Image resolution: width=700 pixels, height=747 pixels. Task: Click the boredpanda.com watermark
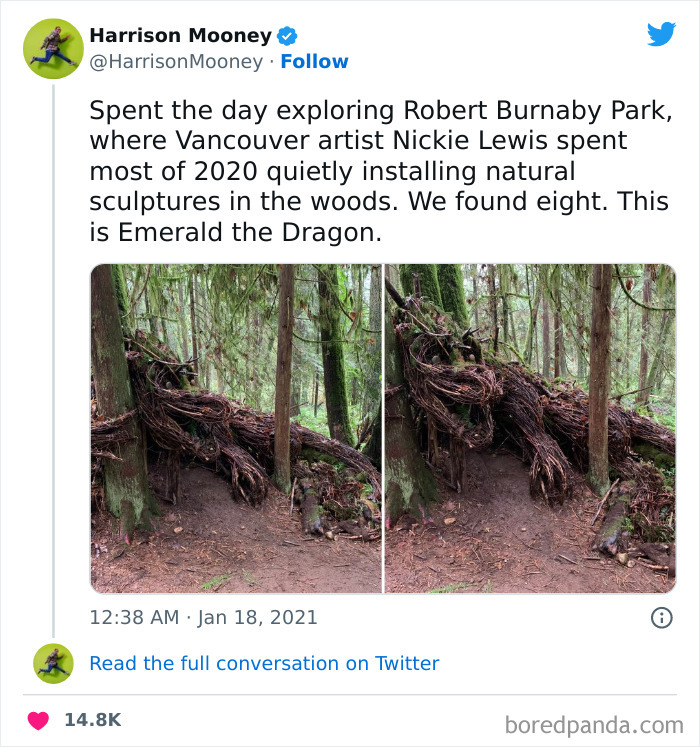click(x=593, y=723)
